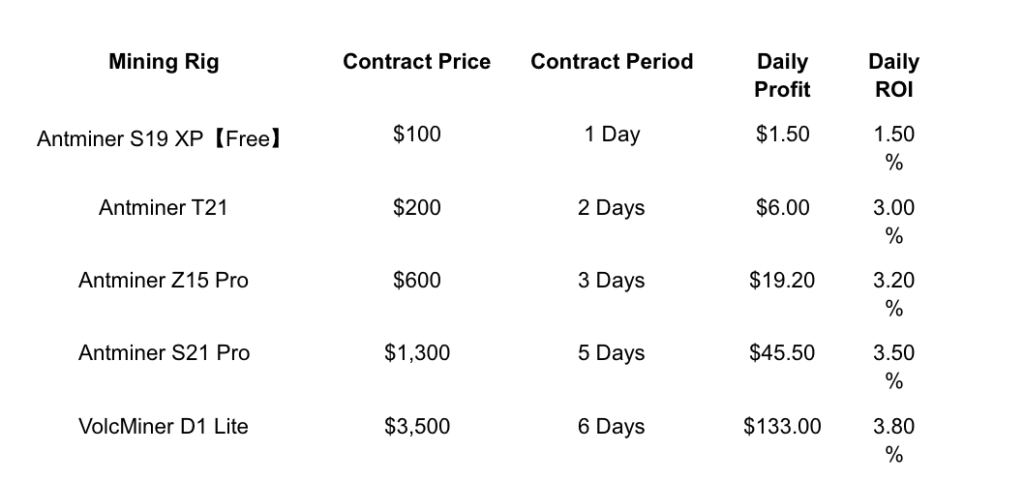The height and width of the screenshot is (482, 1024).
Task: Select the Antminer Z15 Pro rig name
Action: [163, 281]
